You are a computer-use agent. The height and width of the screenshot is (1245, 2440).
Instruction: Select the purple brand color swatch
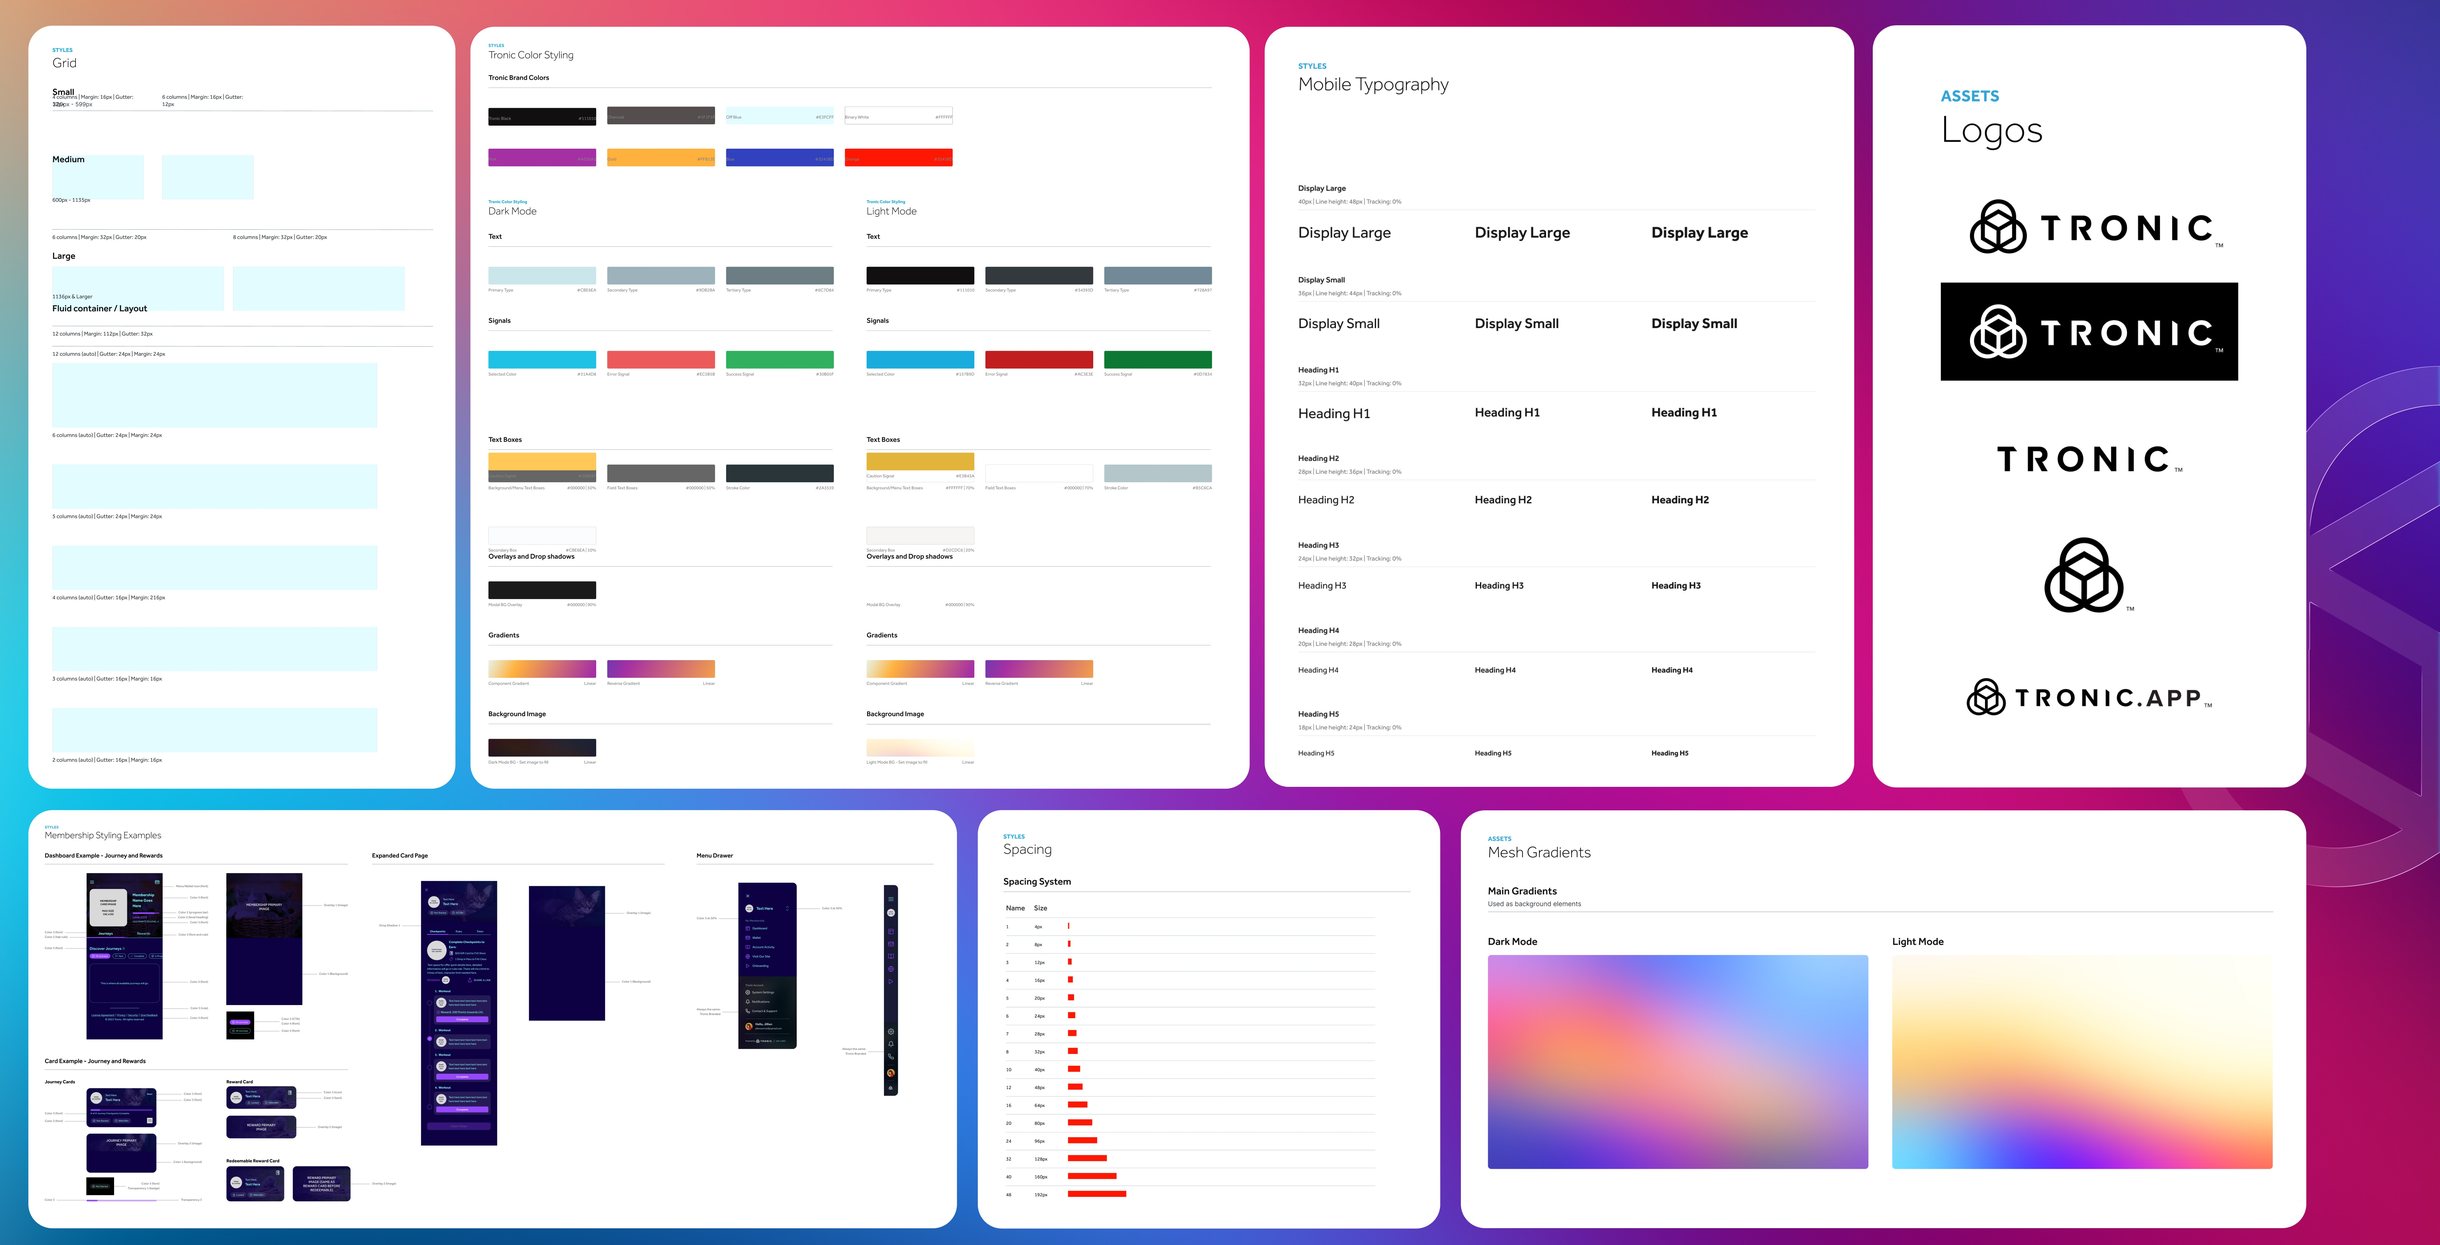pyautogui.click(x=542, y=158)
